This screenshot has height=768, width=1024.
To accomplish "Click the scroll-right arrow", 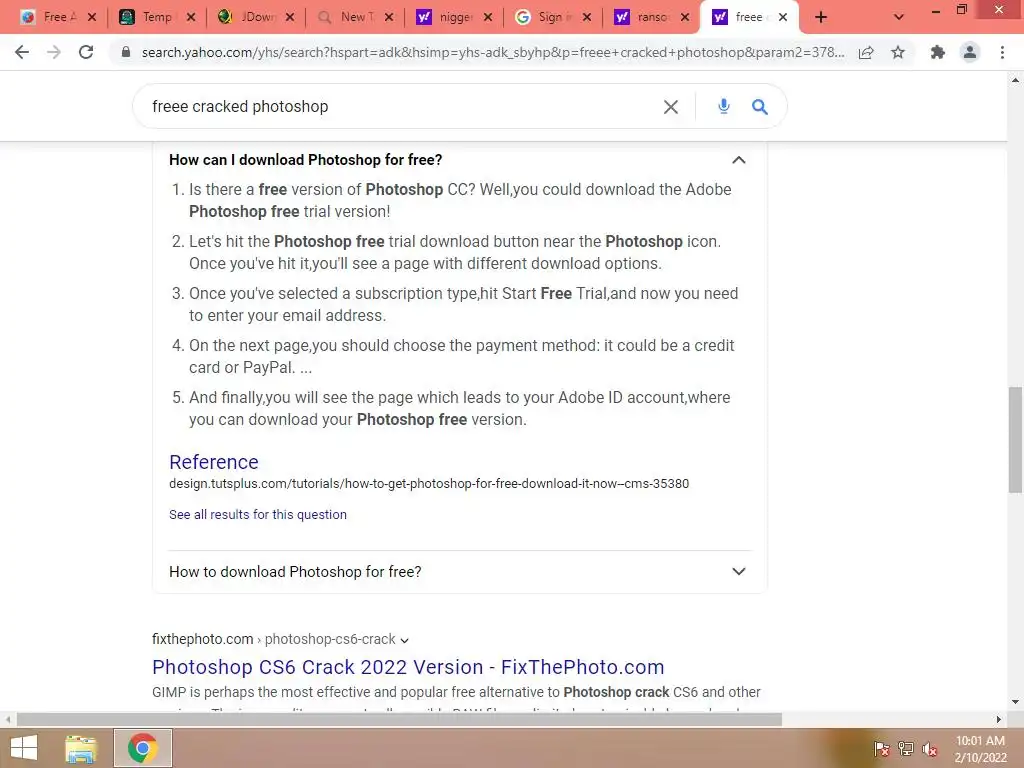I will click(999, 720).
